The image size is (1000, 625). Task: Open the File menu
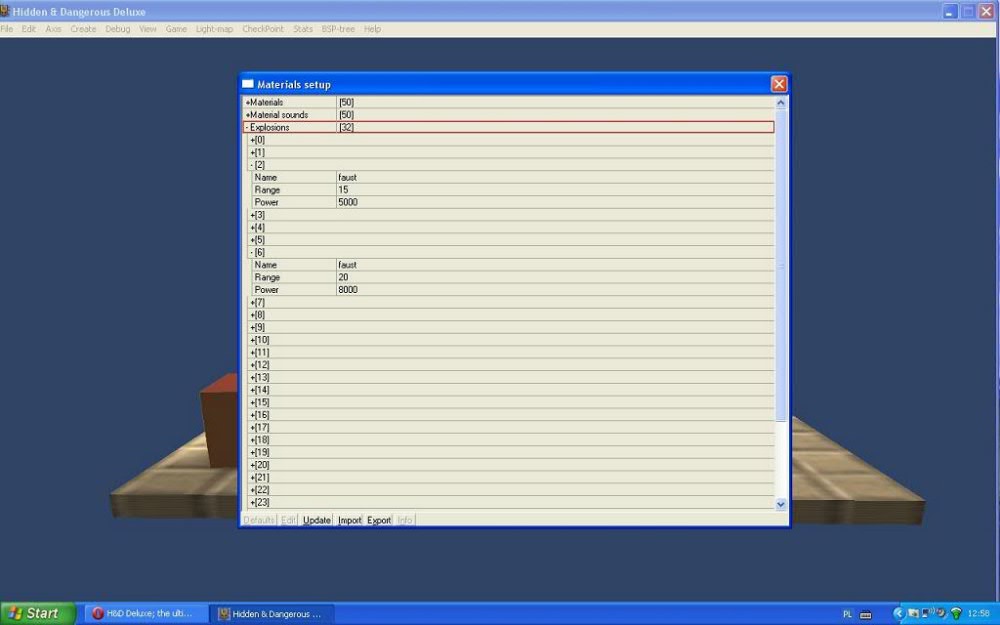tap(6, 29)
